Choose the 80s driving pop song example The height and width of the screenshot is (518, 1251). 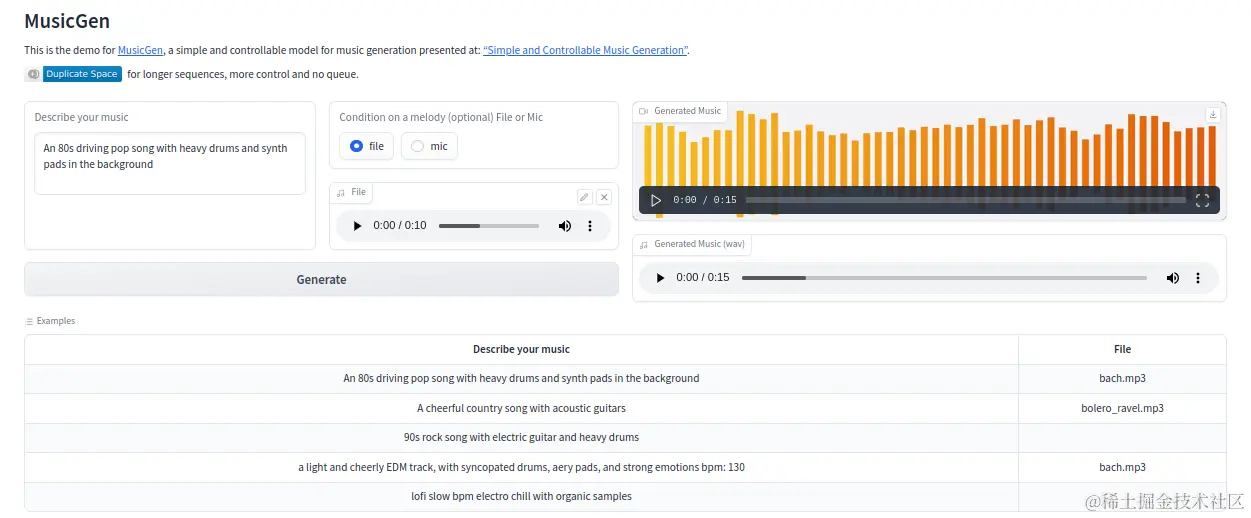[521, 379]
